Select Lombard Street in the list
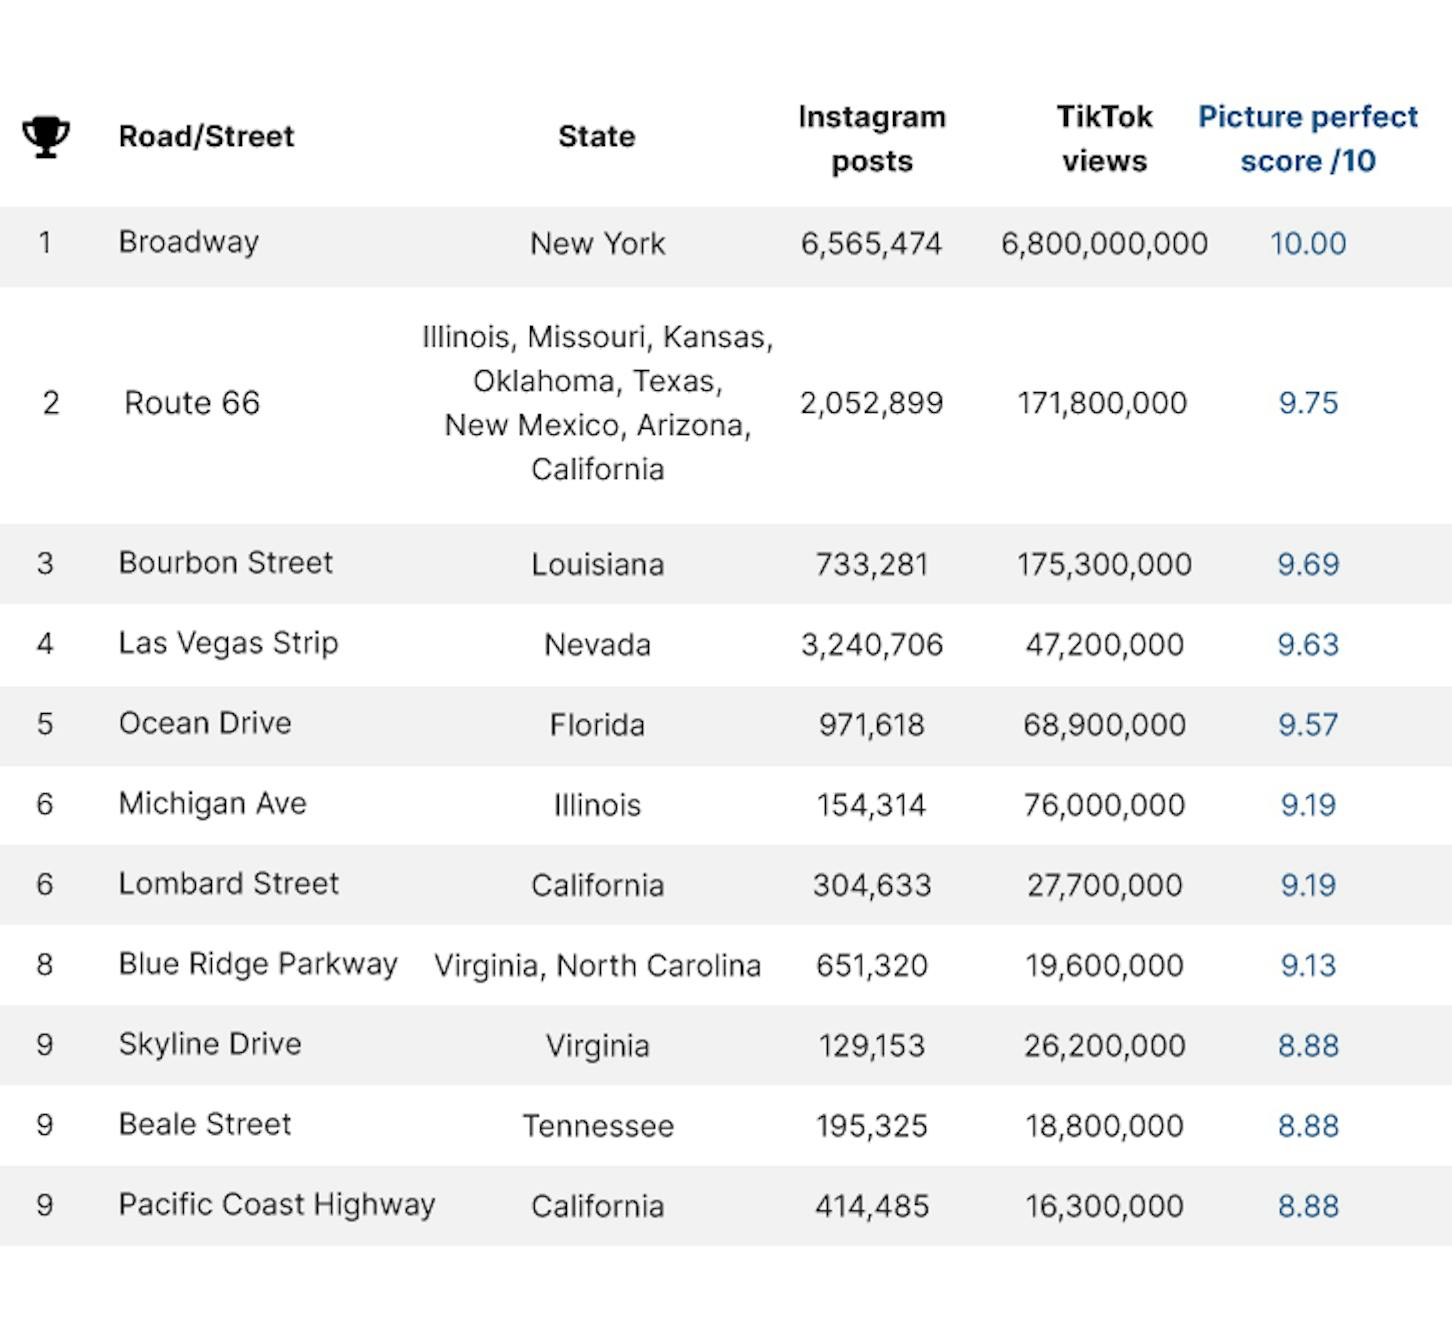This screenshot has width=1452, height=1320. (x=228, y=884)
